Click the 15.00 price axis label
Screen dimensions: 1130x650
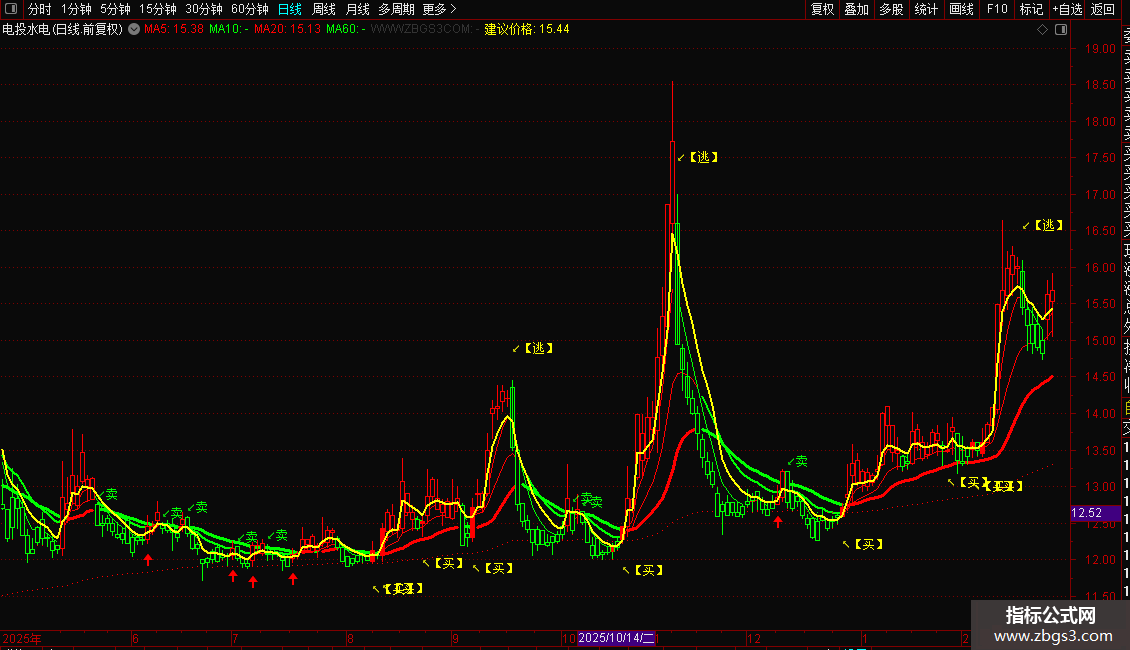coord(1100,341)
